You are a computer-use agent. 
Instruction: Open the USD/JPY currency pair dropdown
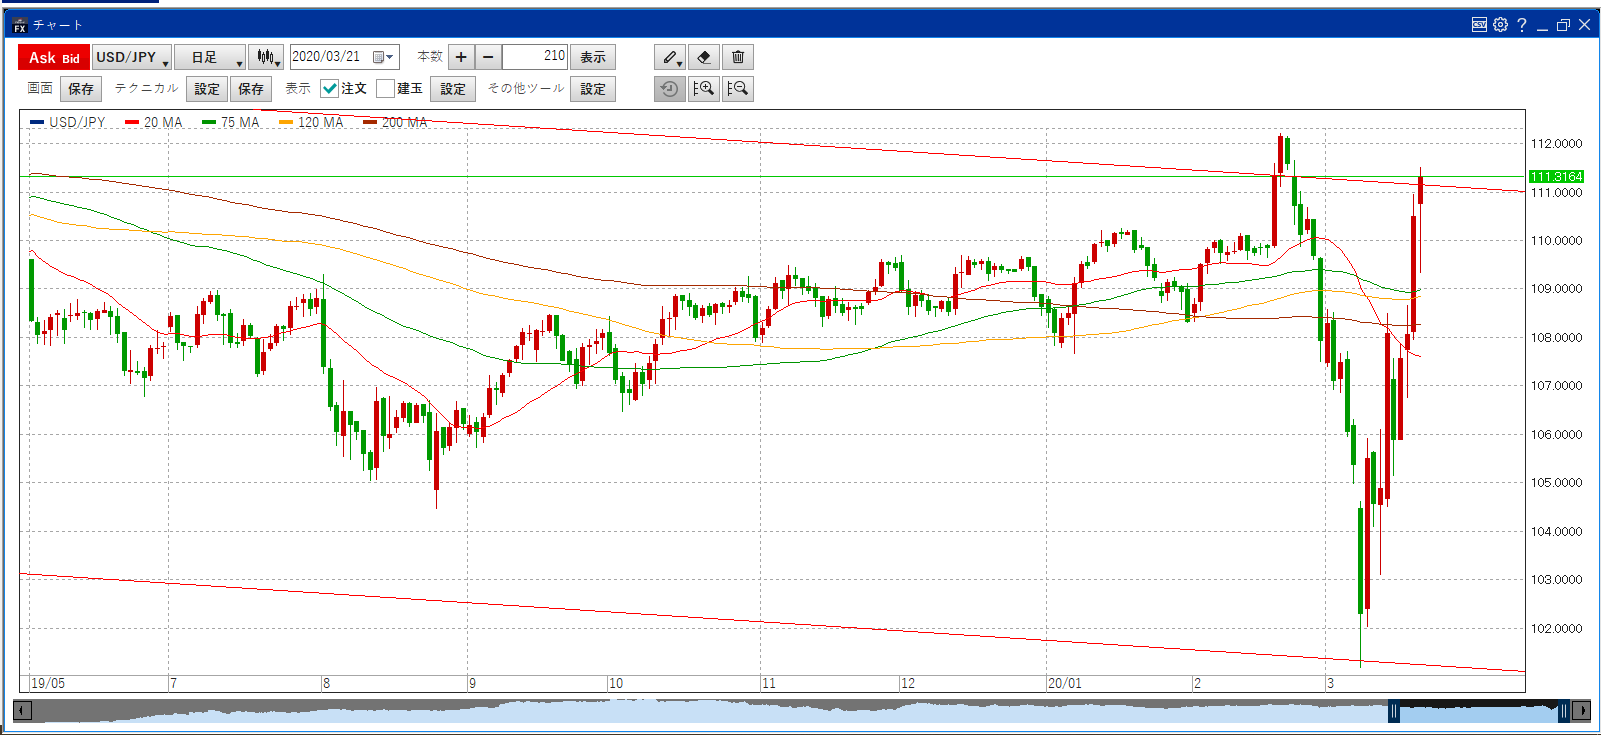coord(132,57)
